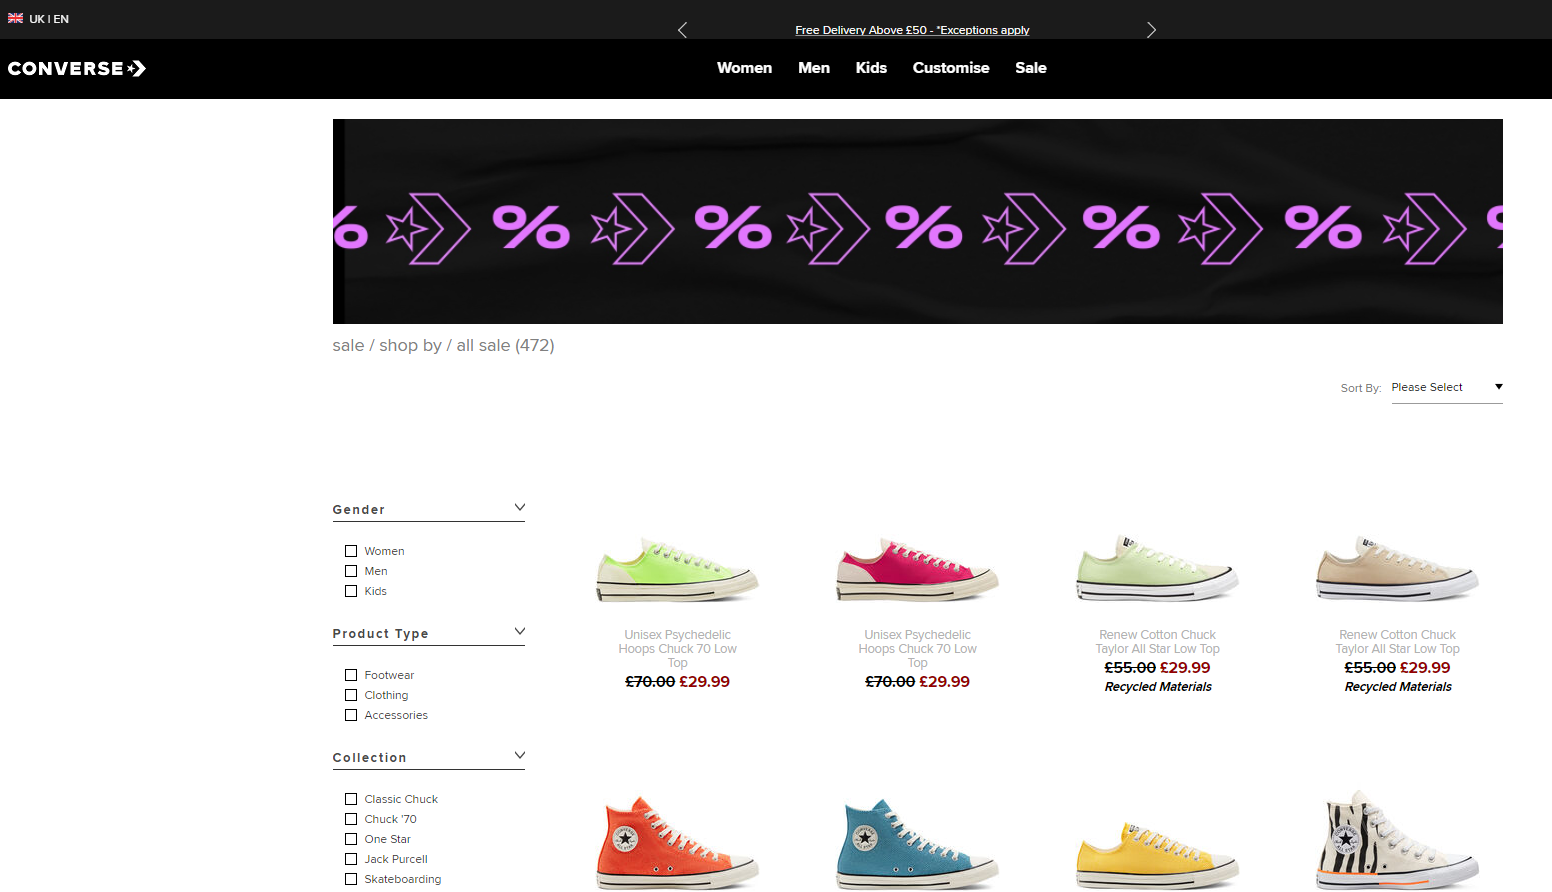The height and width of the screenshot is (892, 1552).
Task: Check the Jack Purcell filter
Action: [x=351, y=859]
